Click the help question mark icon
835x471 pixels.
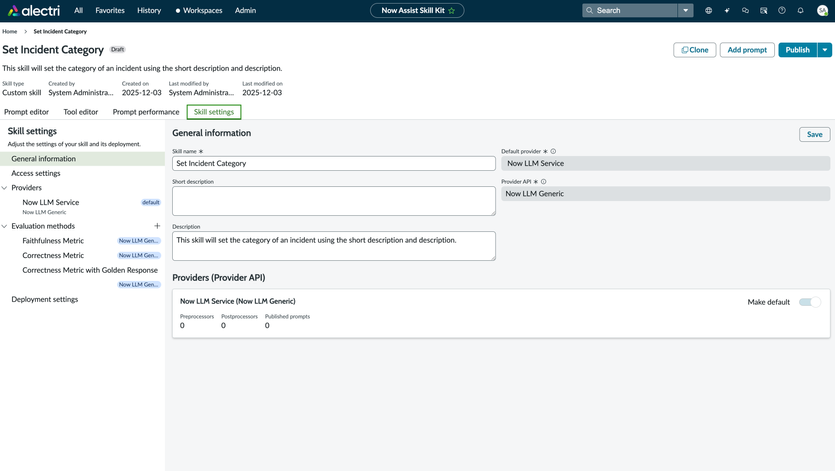782,11
